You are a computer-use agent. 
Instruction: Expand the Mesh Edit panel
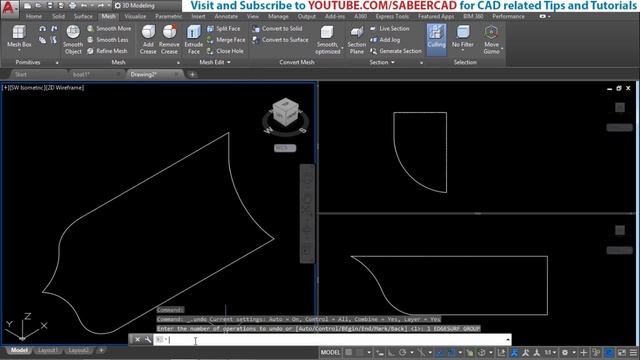215,62
